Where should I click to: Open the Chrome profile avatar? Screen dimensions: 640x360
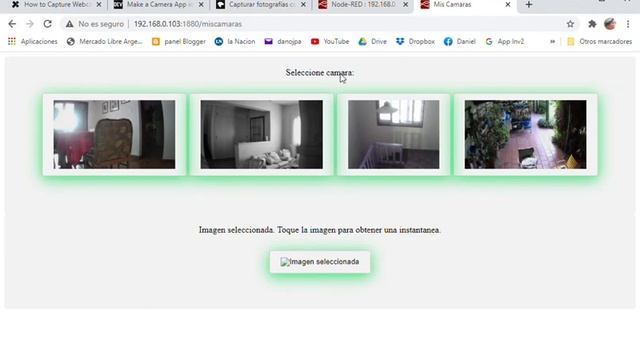[610, 24]
